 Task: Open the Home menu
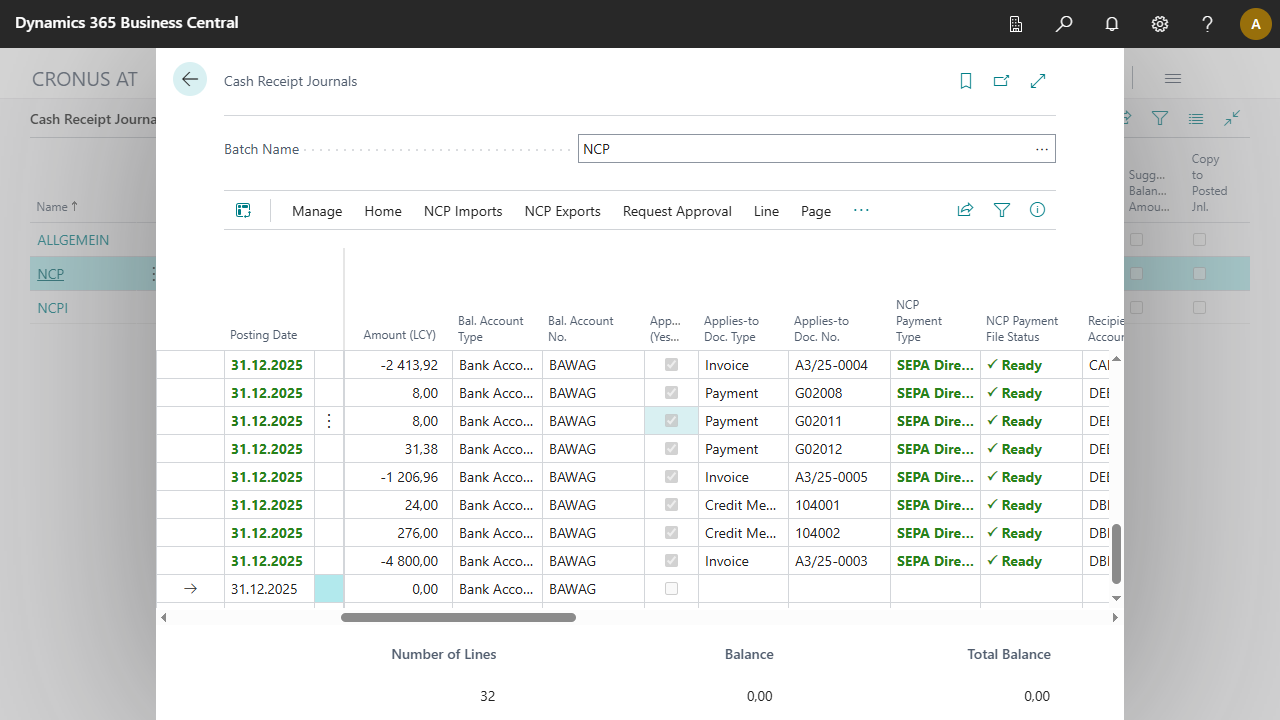(383, 211)
